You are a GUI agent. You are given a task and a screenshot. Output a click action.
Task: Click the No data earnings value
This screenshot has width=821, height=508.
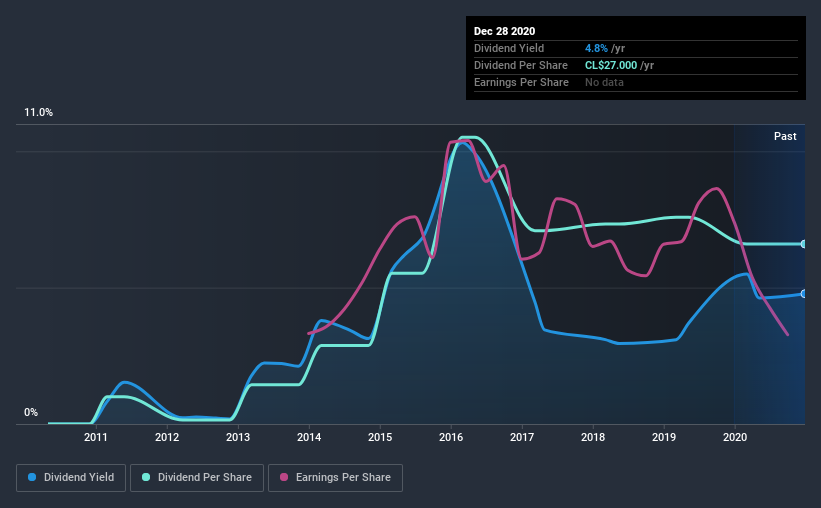[604, 82]
